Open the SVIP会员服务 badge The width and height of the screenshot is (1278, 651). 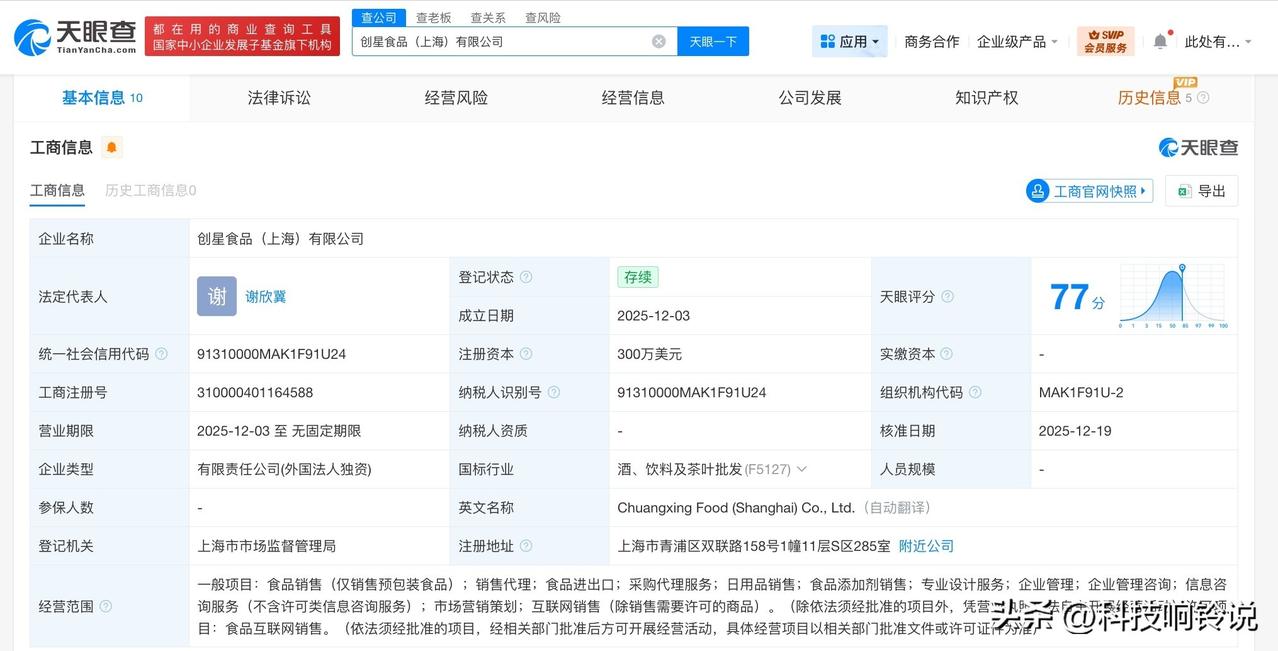point(1105,40)
